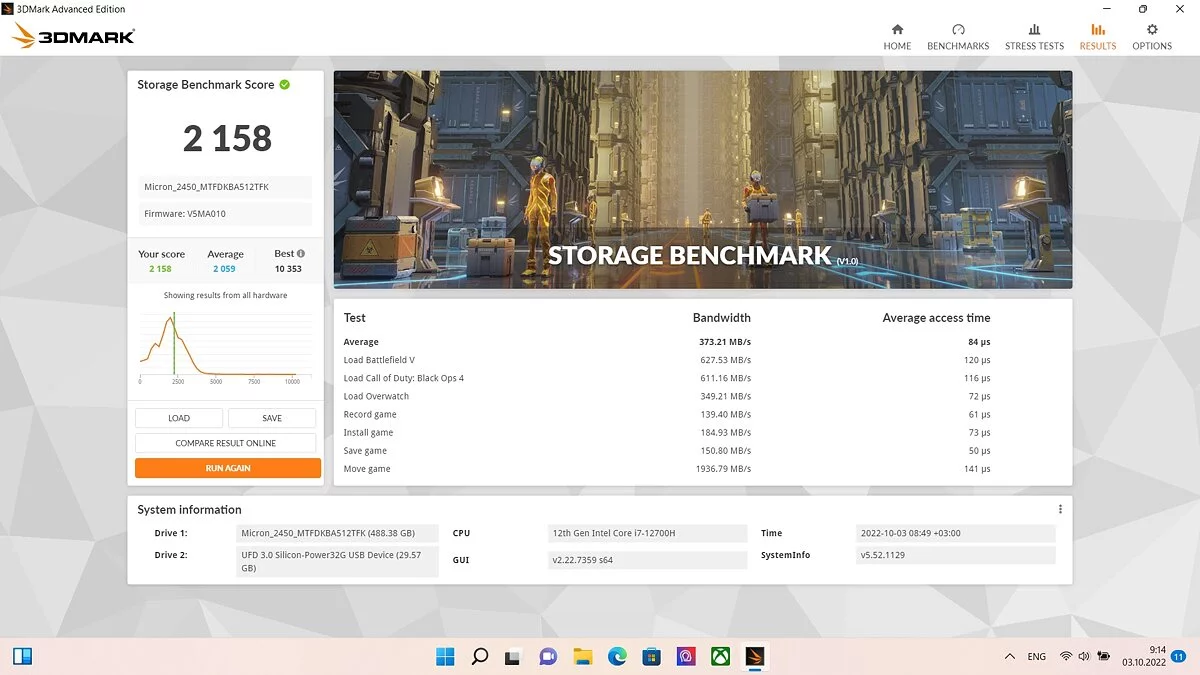1200x675 pixels.
Task: Open ENG language input switcher
Action: tap(1037, 656)
